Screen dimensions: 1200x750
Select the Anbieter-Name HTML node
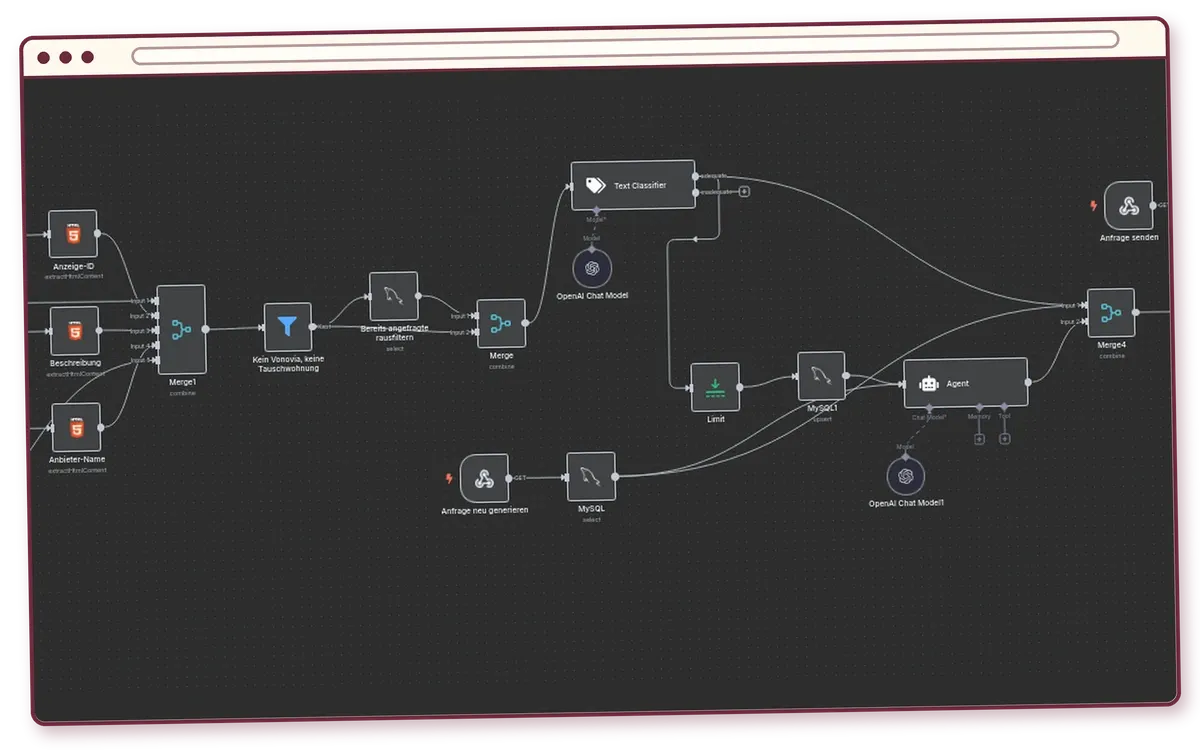[x=76, y=428]
